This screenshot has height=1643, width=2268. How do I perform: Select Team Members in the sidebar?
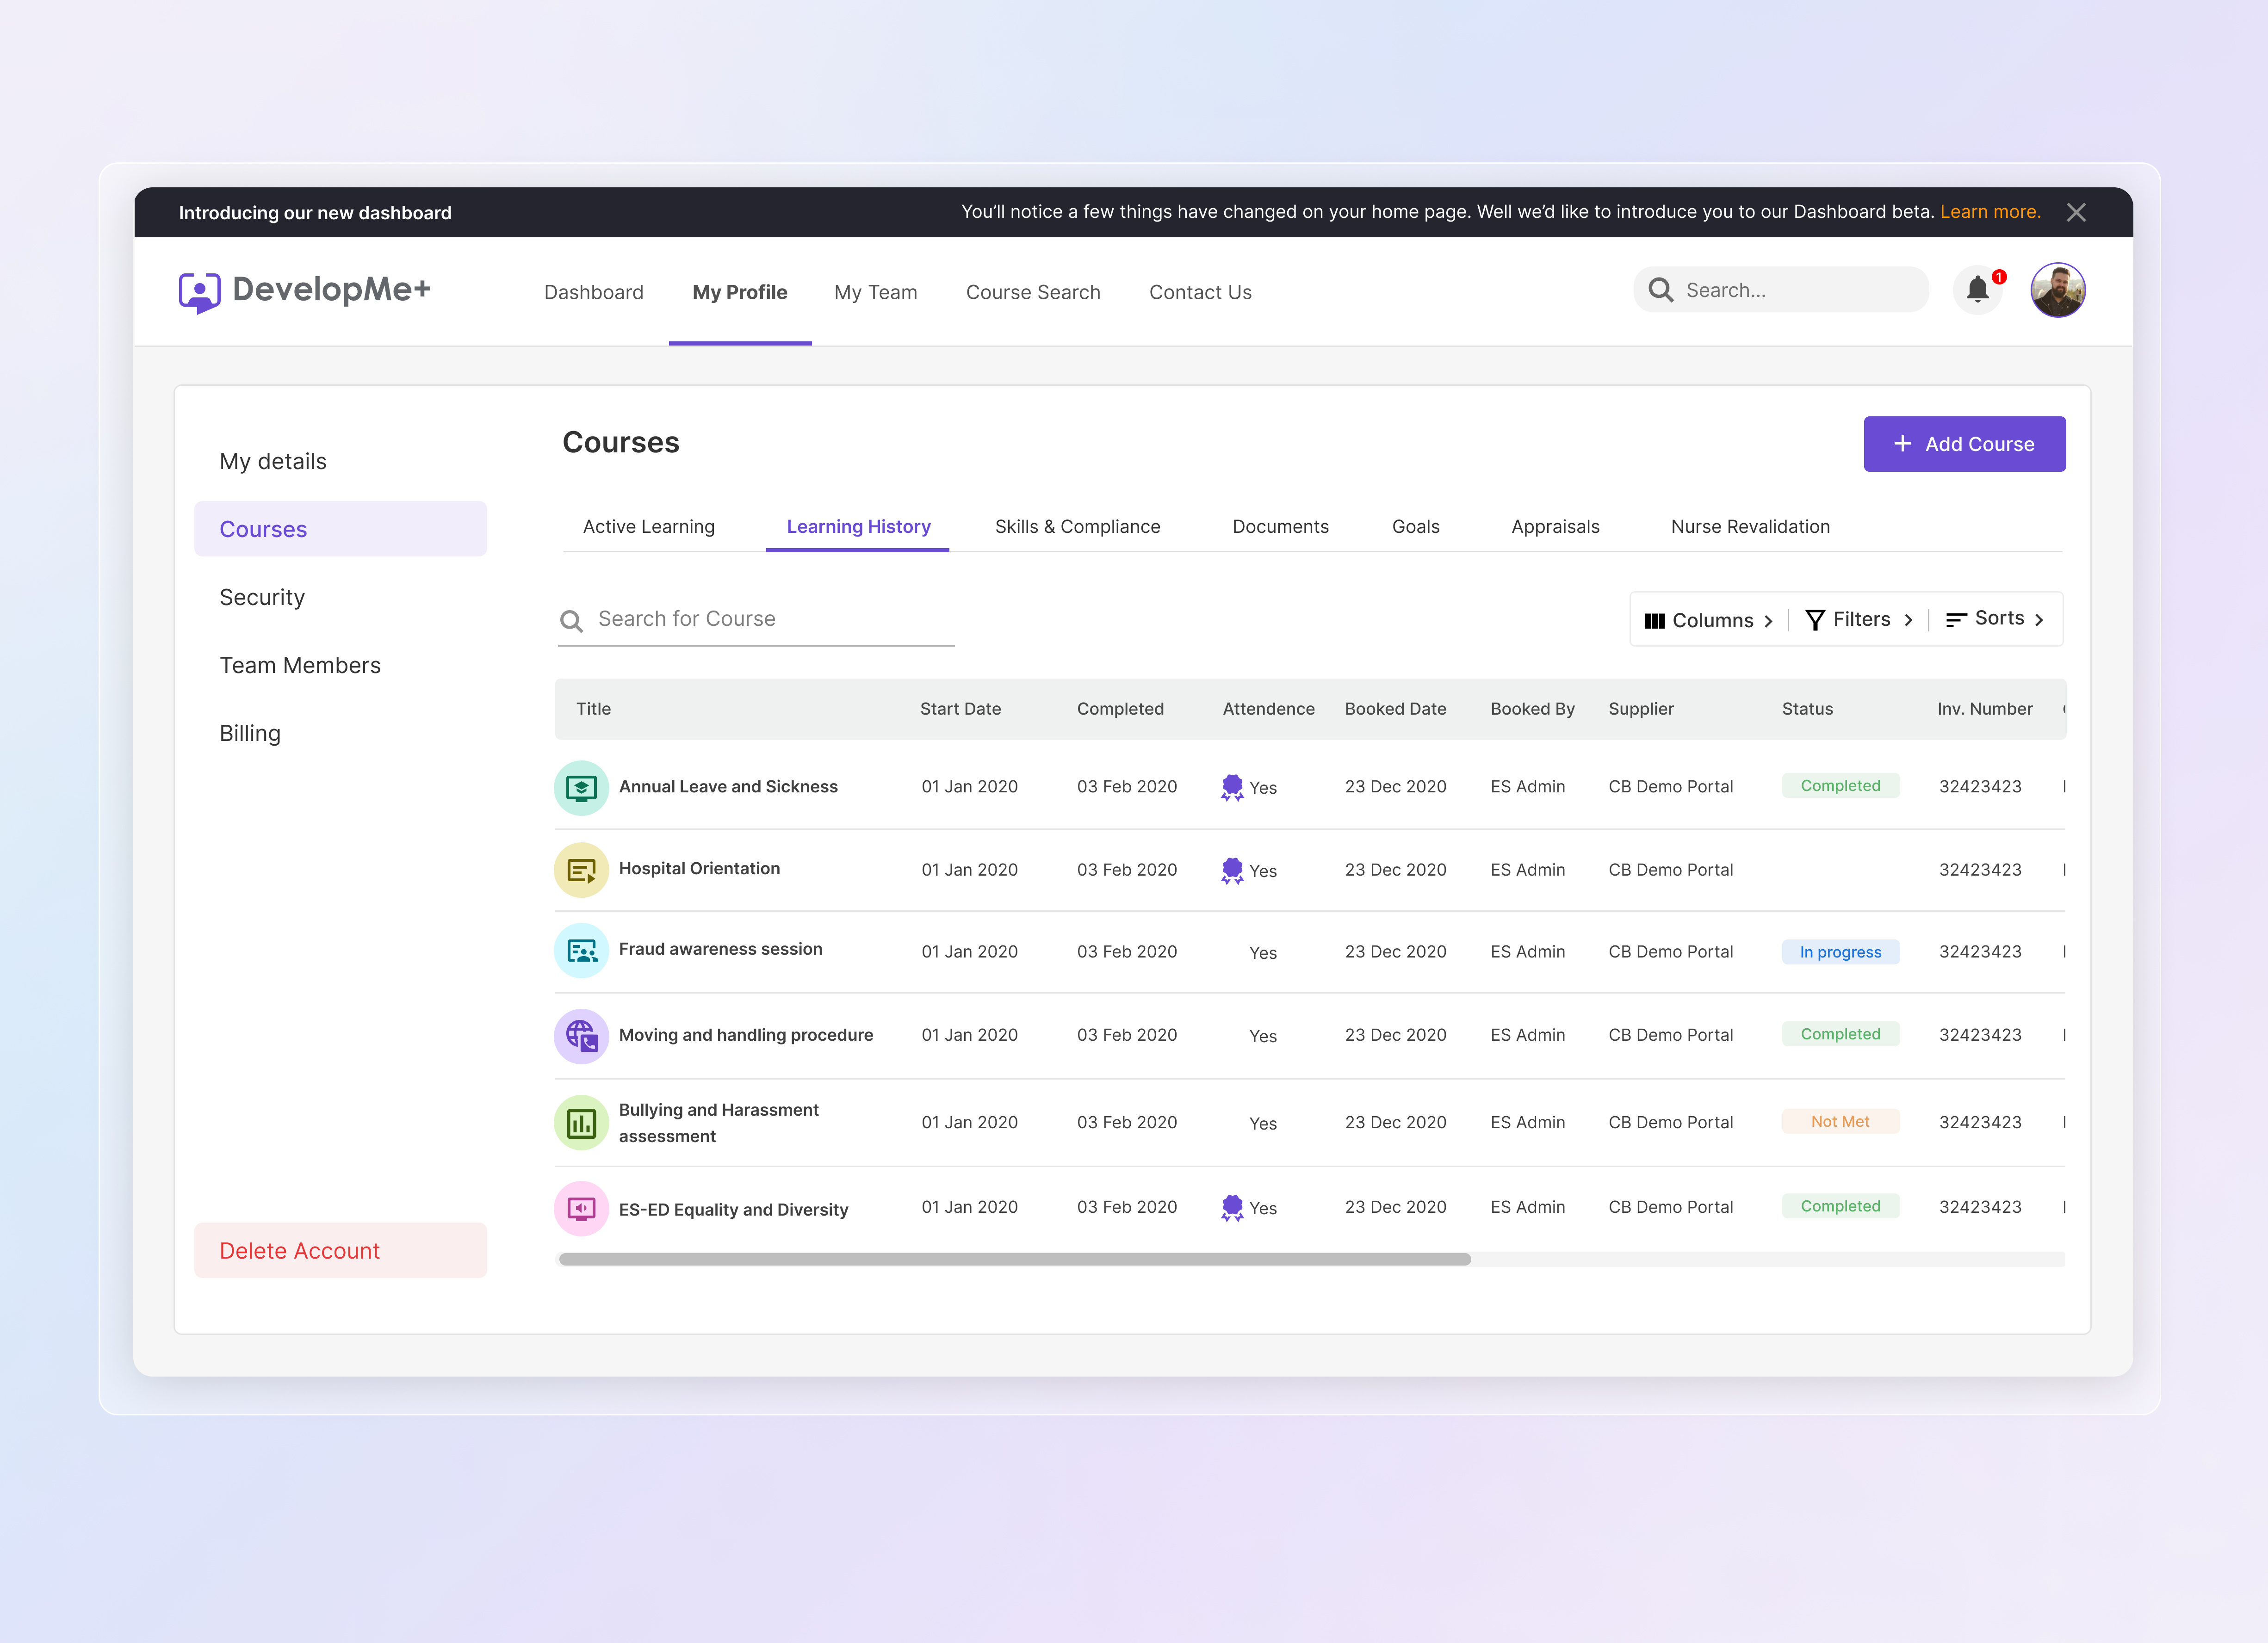tap(300, 664)
